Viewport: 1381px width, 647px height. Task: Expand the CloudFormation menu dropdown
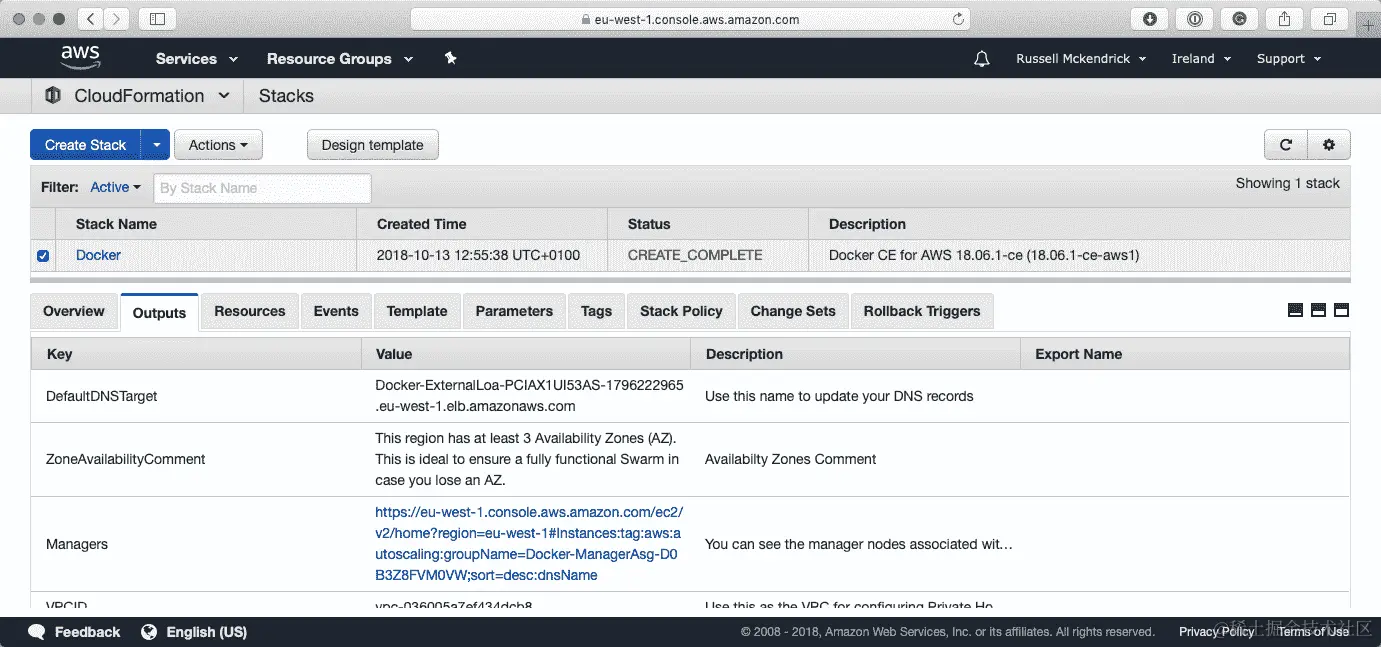coord(224,96)
